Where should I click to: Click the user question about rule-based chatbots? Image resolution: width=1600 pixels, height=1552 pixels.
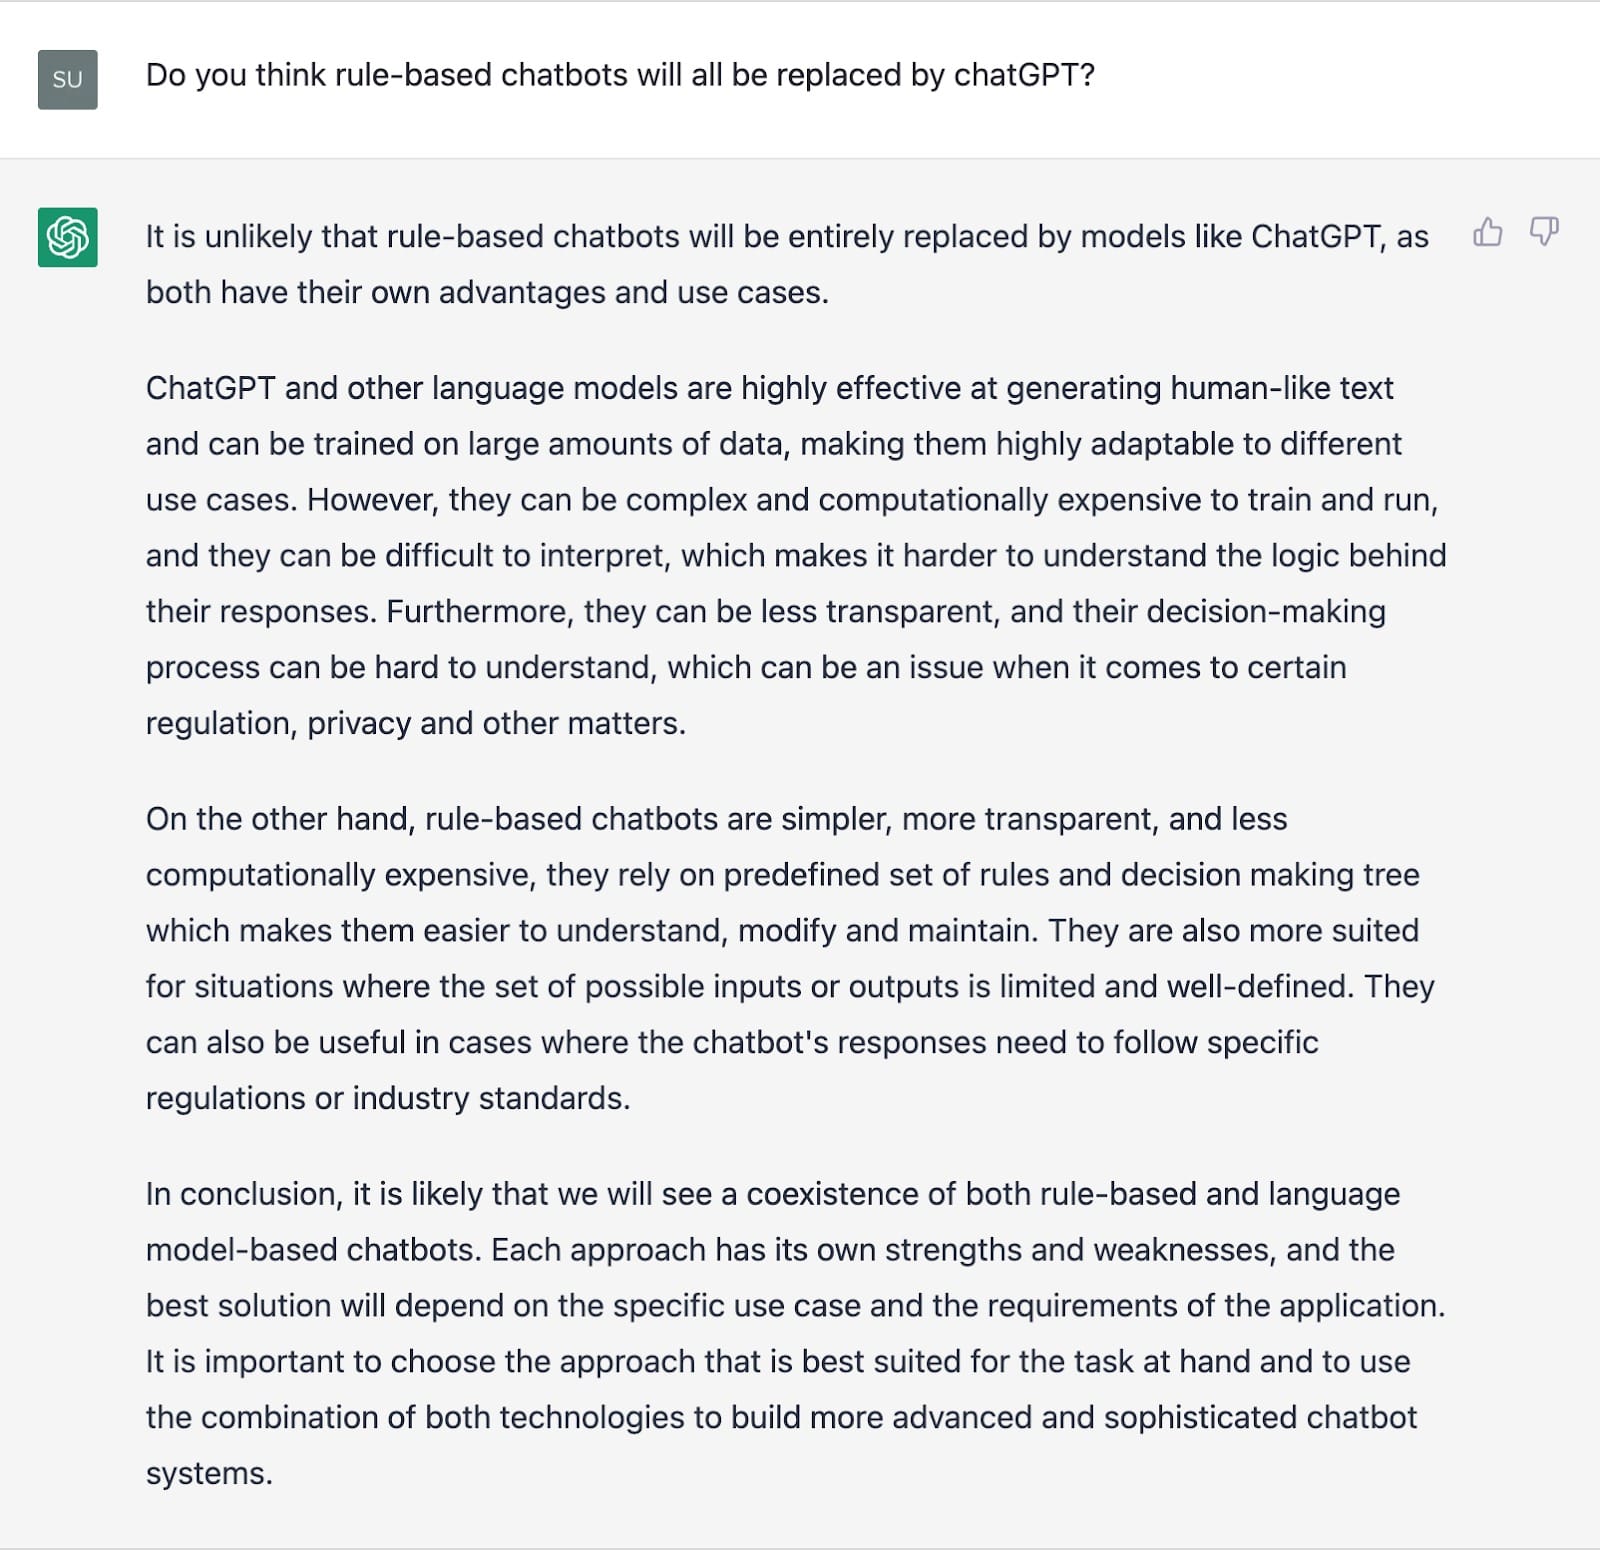coord(620,75)
